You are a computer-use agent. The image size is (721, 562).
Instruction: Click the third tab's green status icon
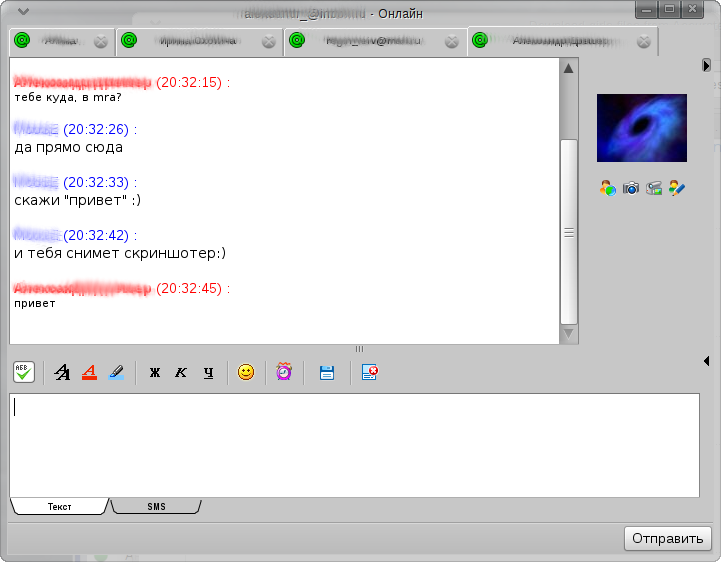pyautogui.click(x=297, y=40)
